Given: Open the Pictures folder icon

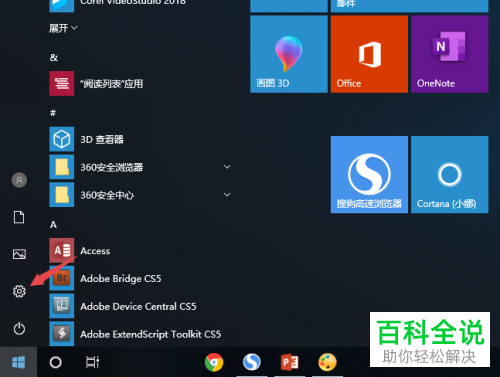Looking at the screenshot, I should [x=19, y=254].
